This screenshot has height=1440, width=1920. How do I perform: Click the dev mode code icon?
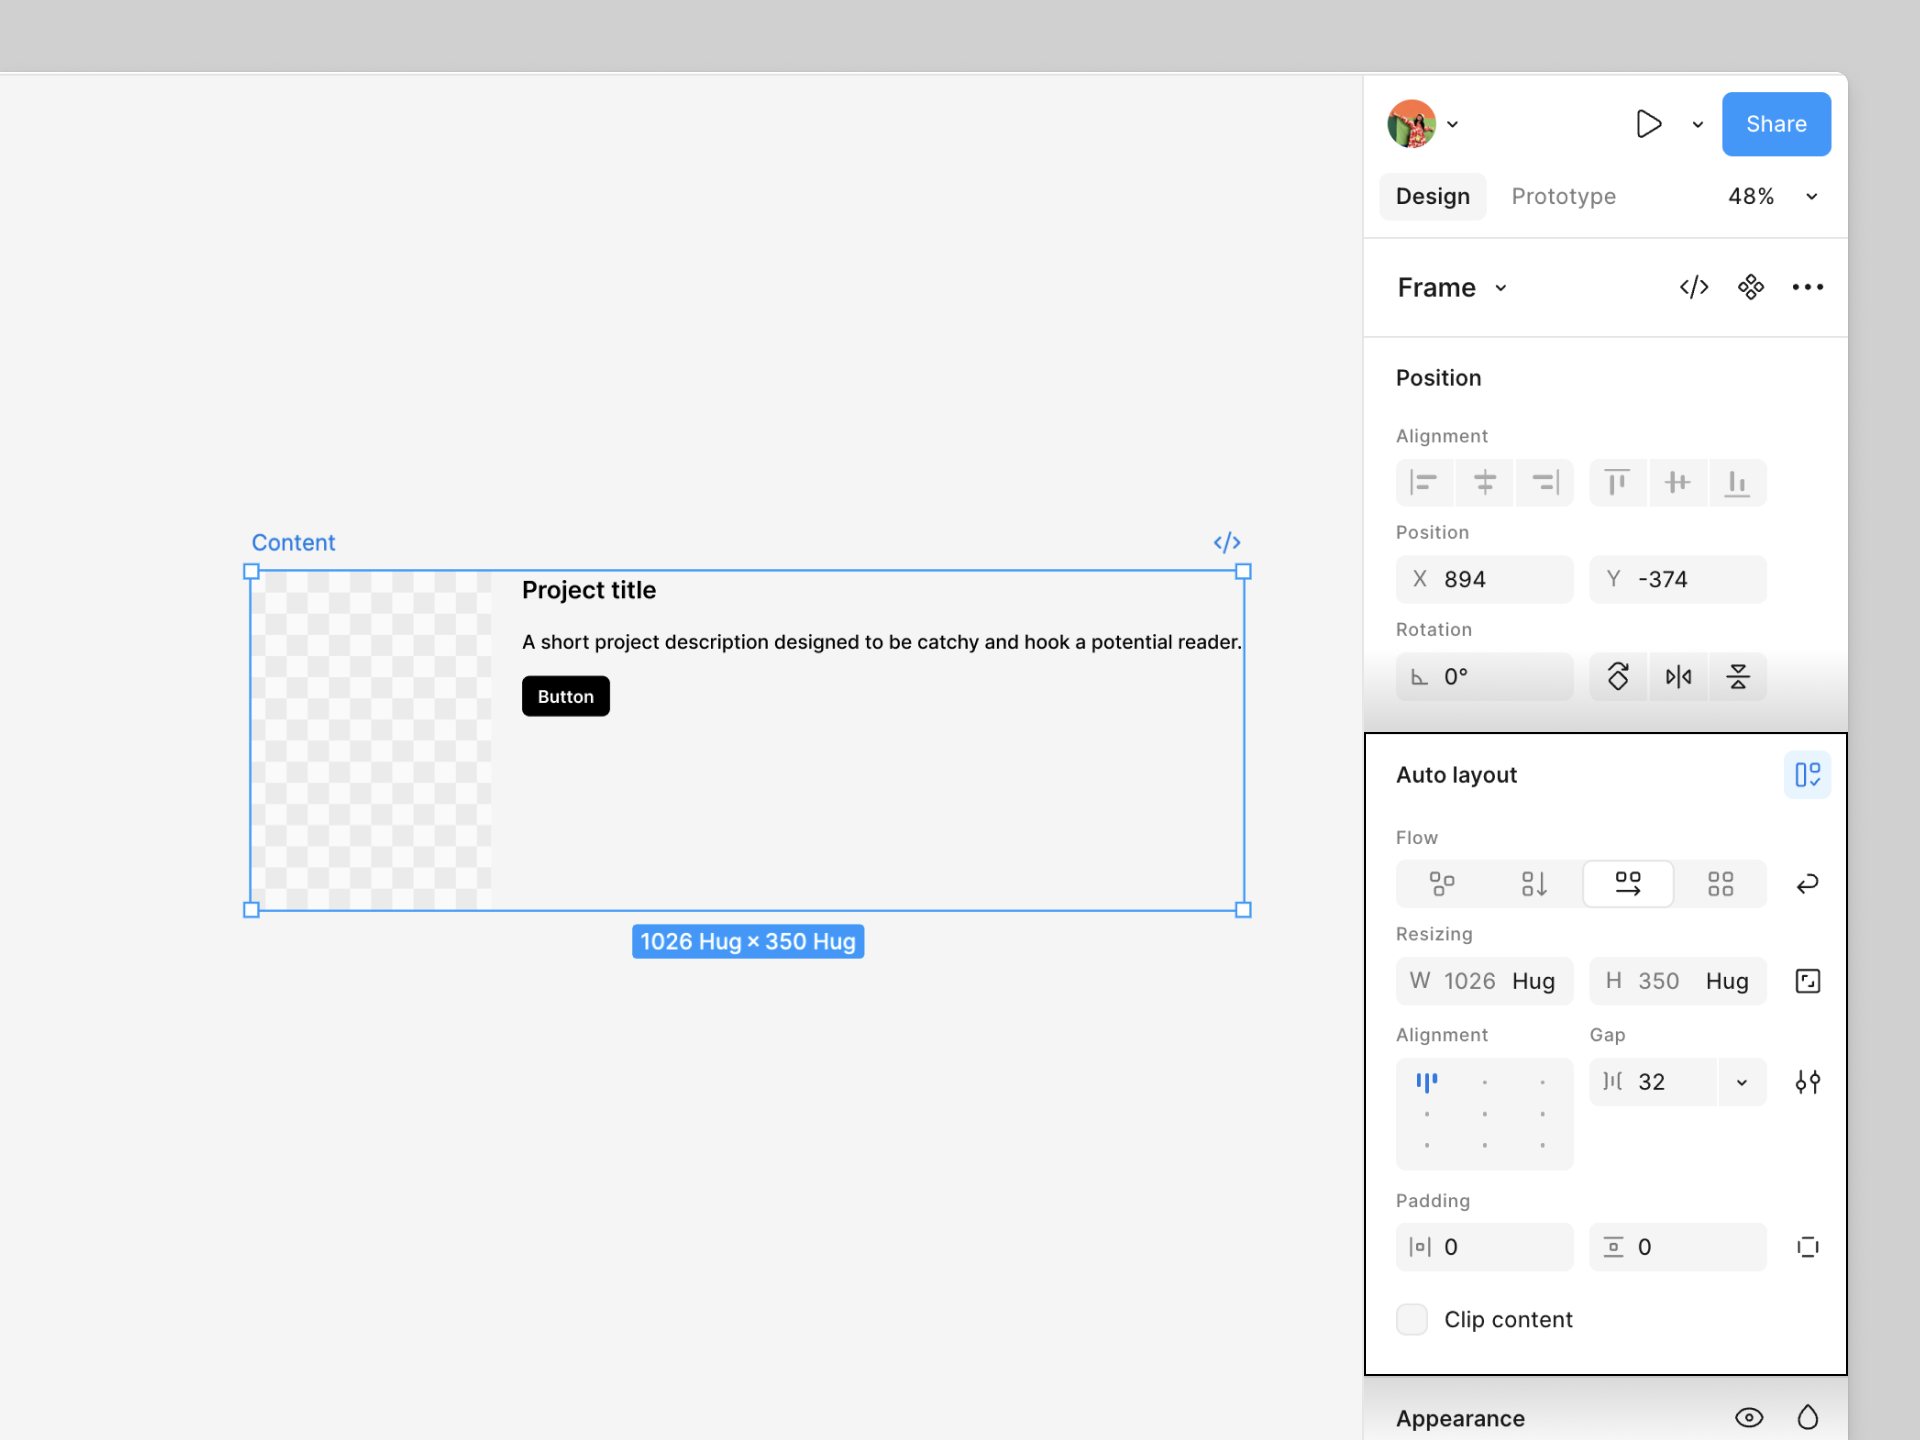[1693, 288]
